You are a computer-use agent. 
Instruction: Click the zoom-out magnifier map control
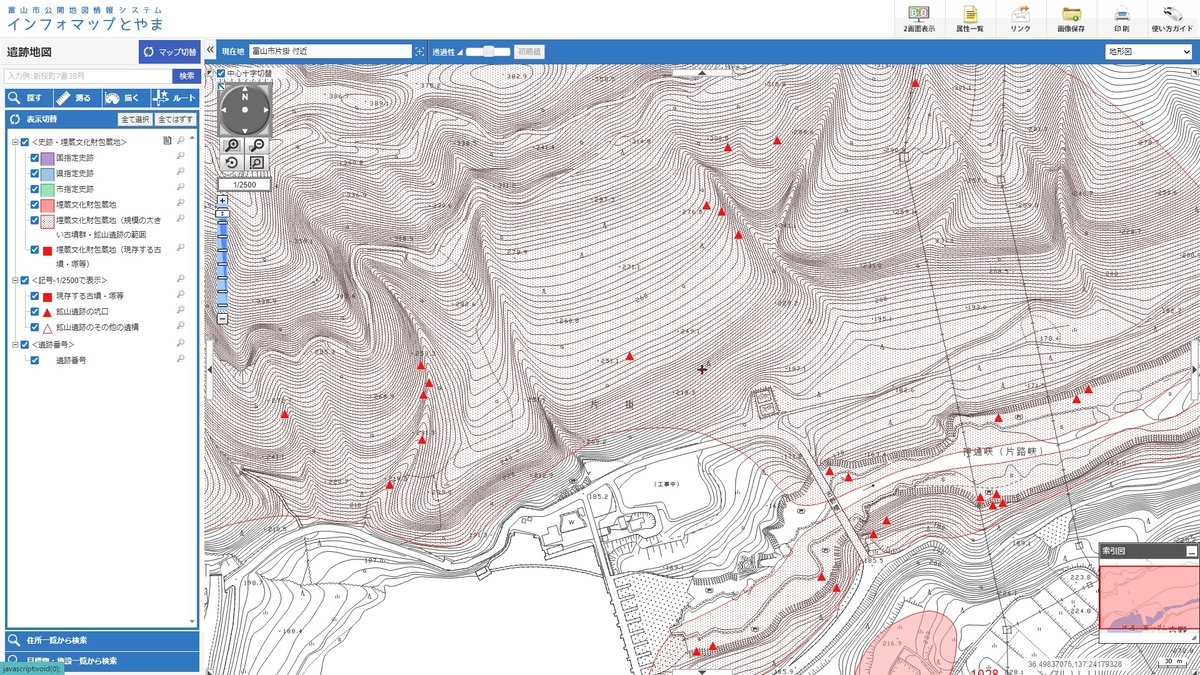(256, 145)
